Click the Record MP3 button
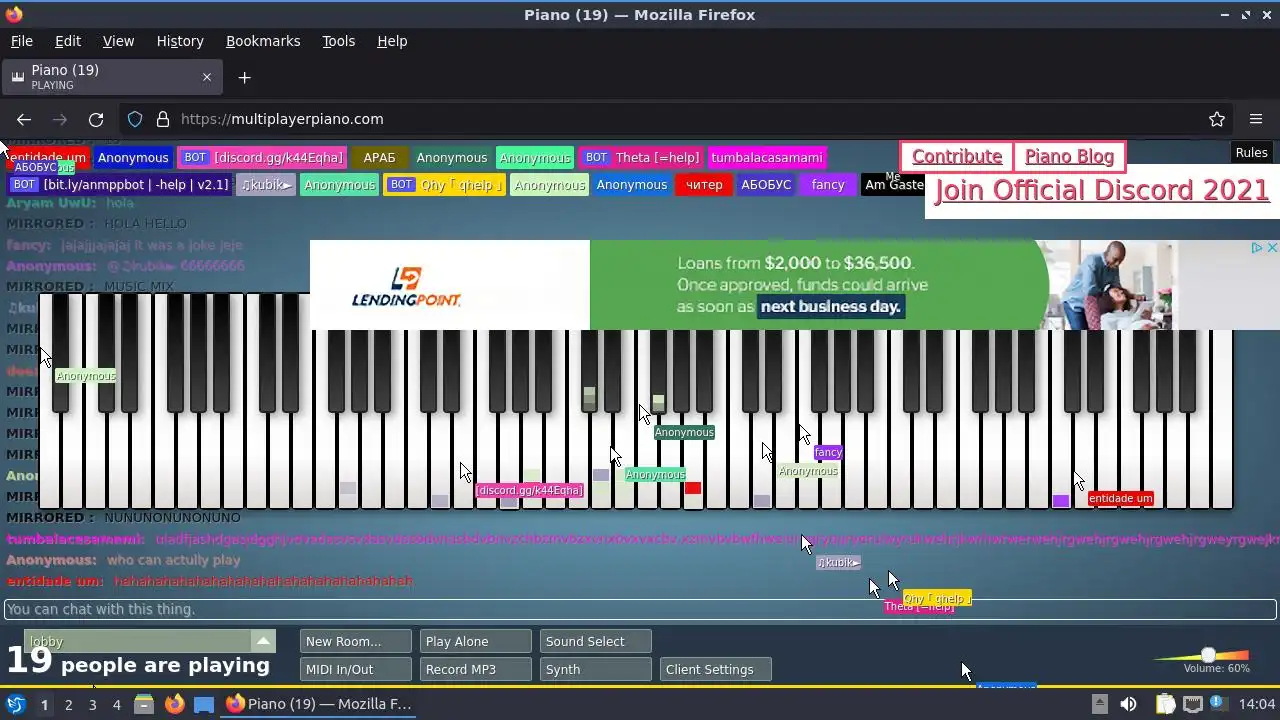 tap(475, 669)
